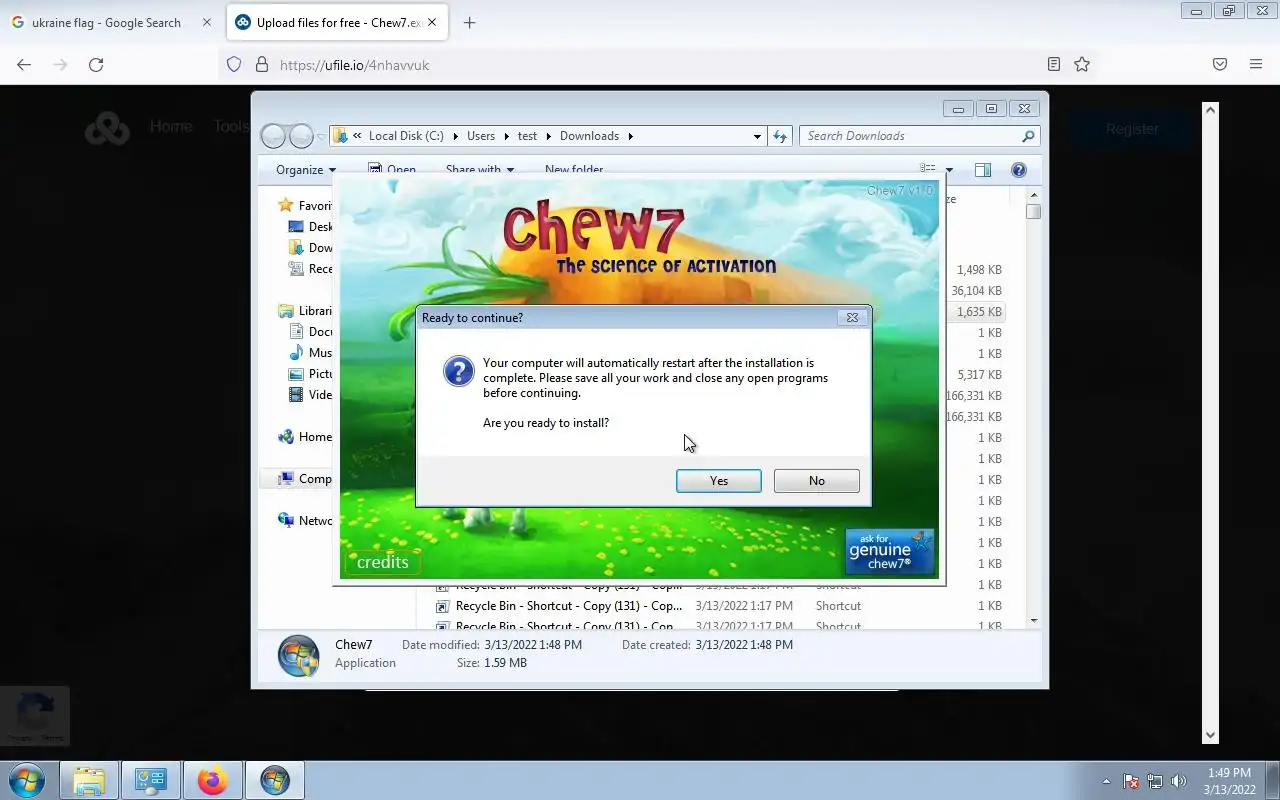Open Explorer help with question mark icon

(x=1019, y=170)
